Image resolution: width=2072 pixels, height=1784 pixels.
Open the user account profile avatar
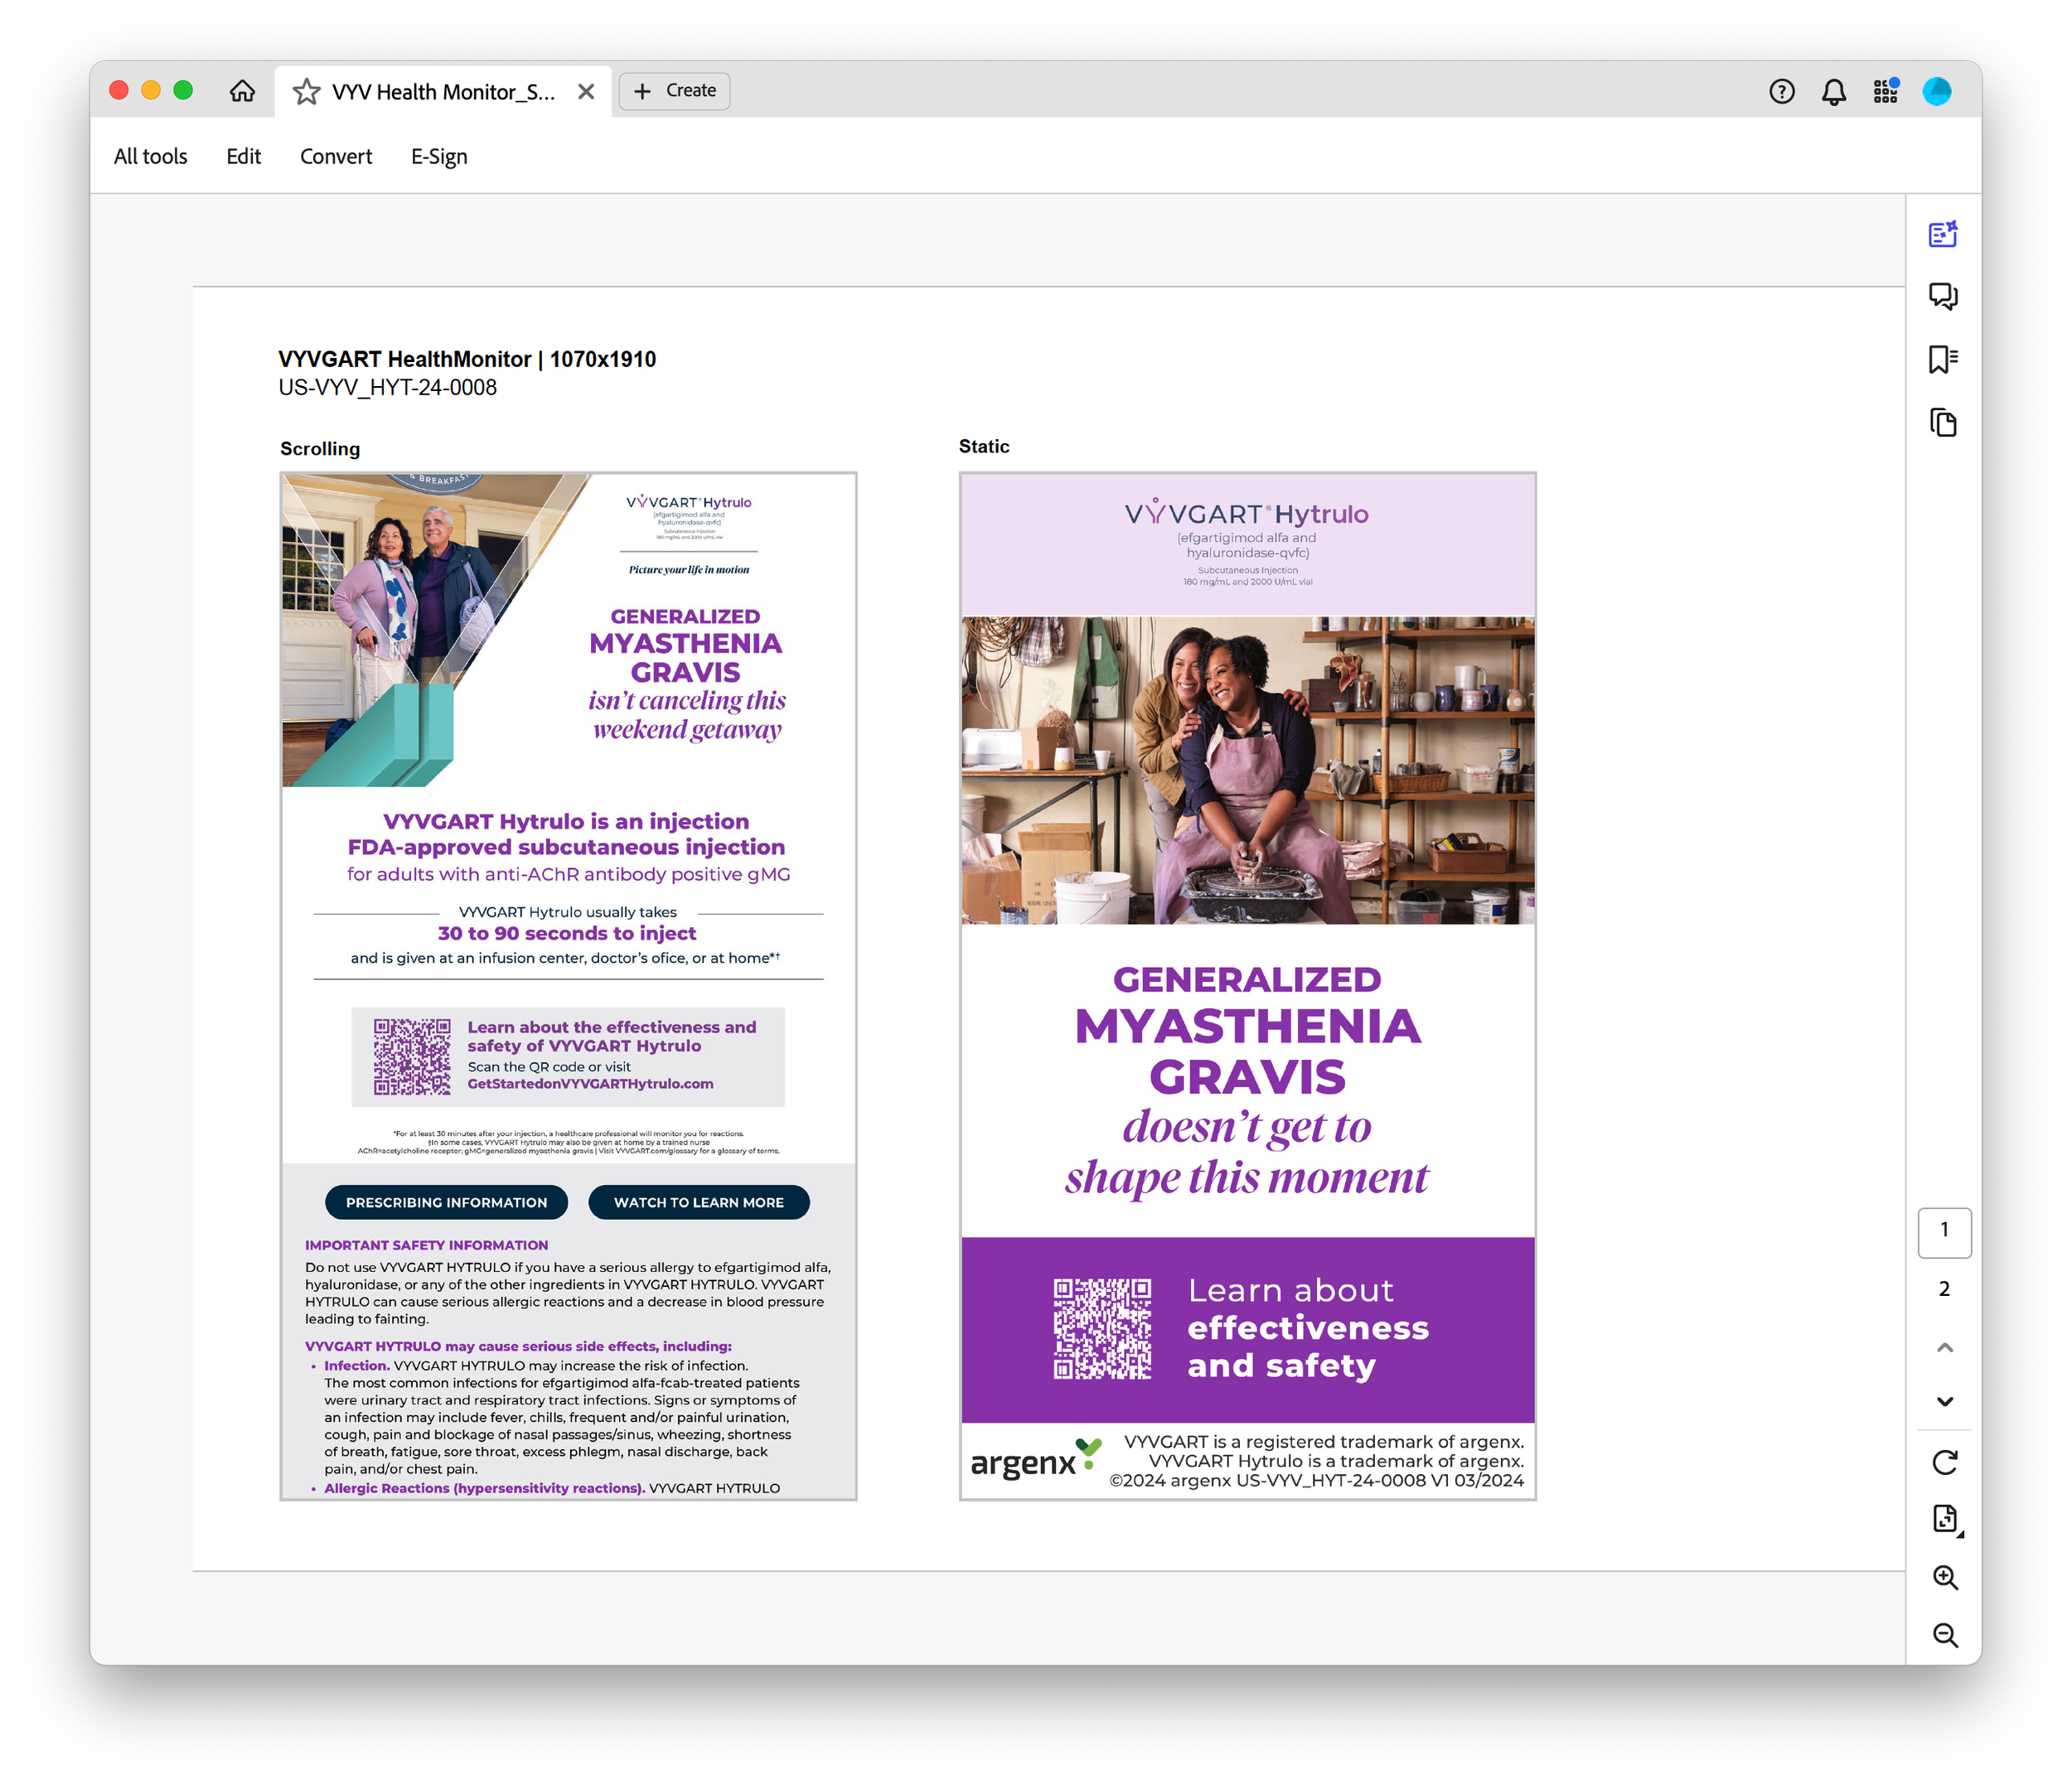tap(1936, 92)
